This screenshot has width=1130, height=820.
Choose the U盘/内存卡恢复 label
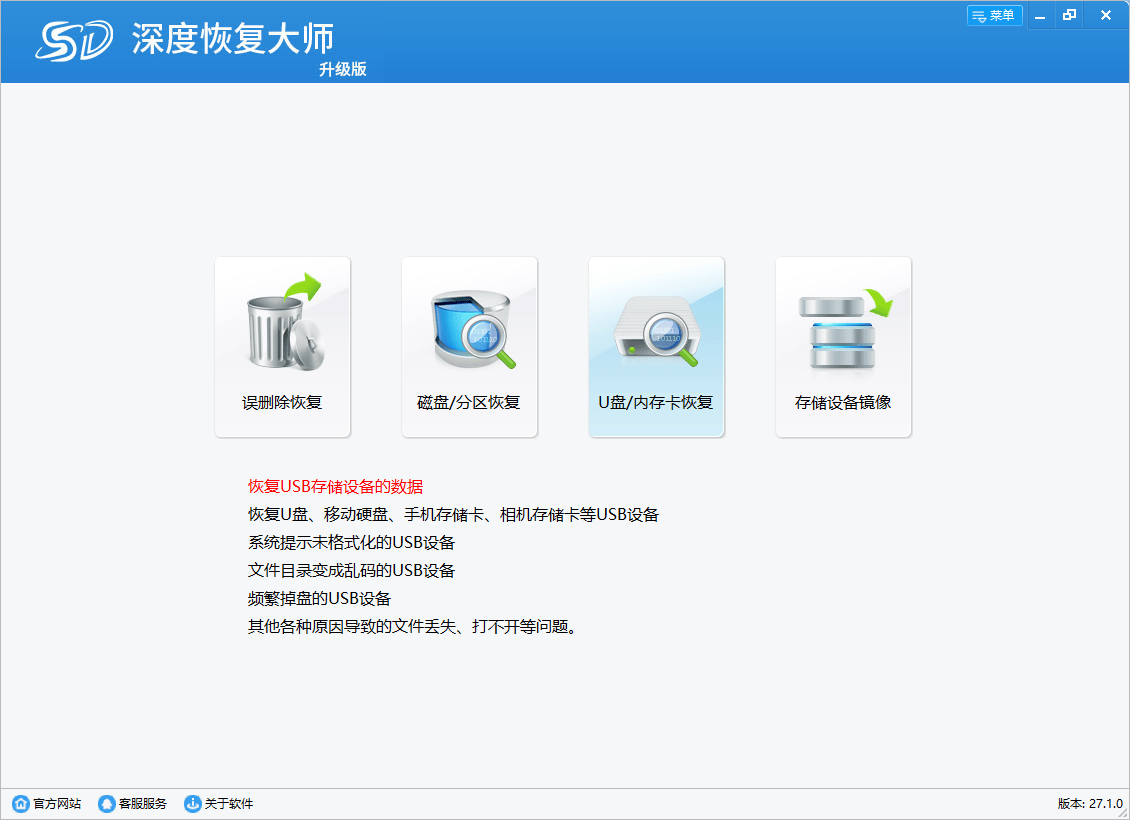pyautogui.click(x=656, y=403)
